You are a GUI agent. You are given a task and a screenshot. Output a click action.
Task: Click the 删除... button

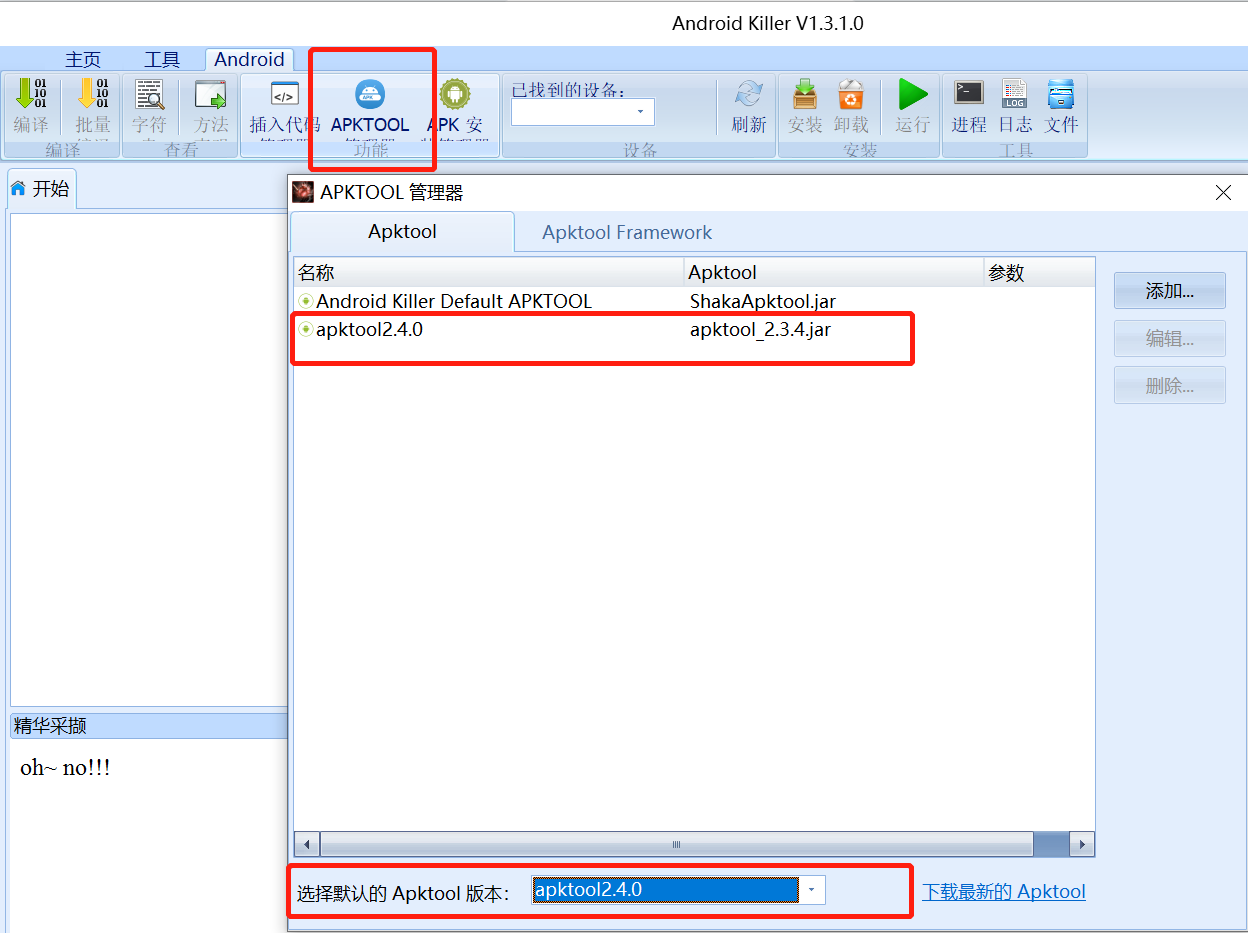tap(1170, 386)
